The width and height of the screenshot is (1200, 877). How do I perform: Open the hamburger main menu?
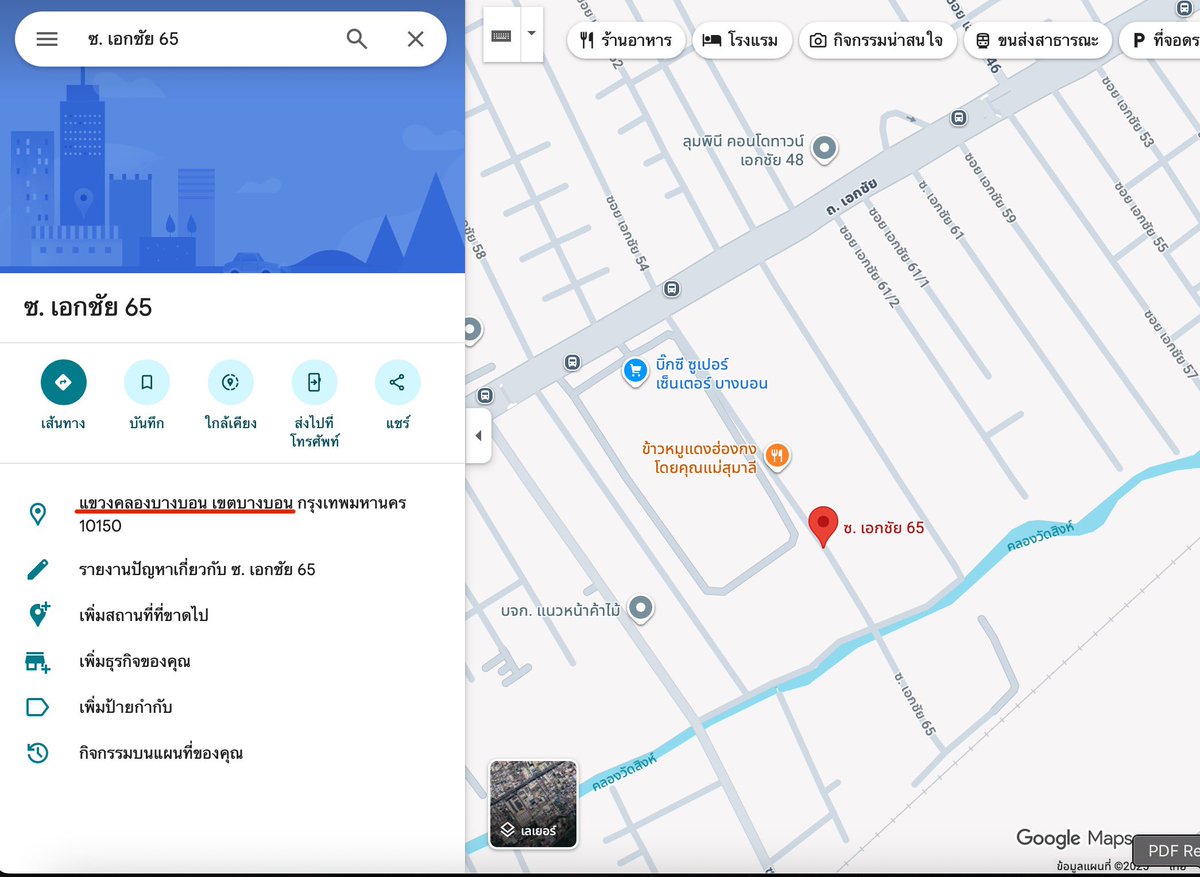(x=47, y=39)
